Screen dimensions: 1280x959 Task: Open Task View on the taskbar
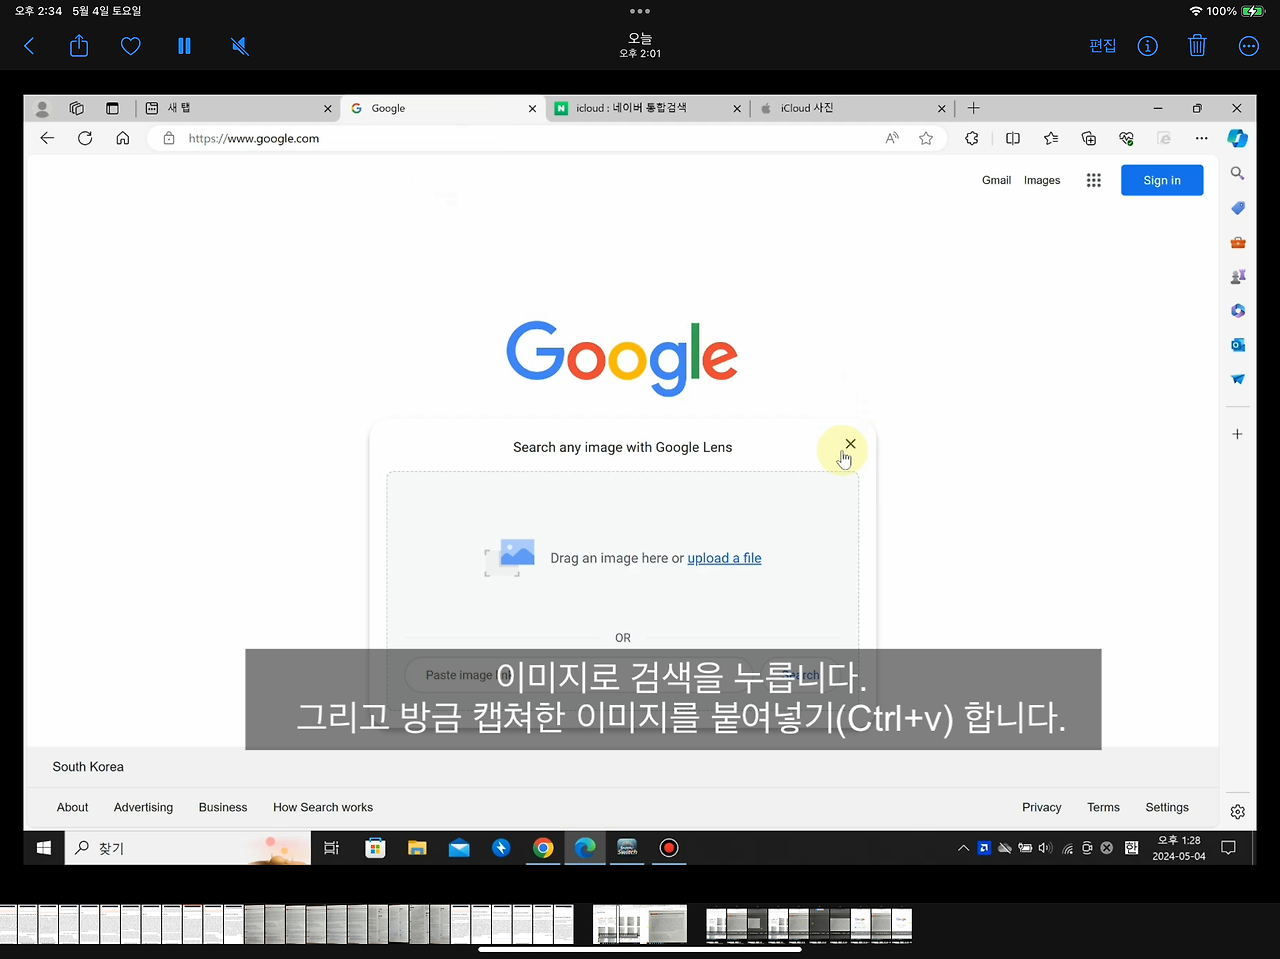click(x=331, y=848)
